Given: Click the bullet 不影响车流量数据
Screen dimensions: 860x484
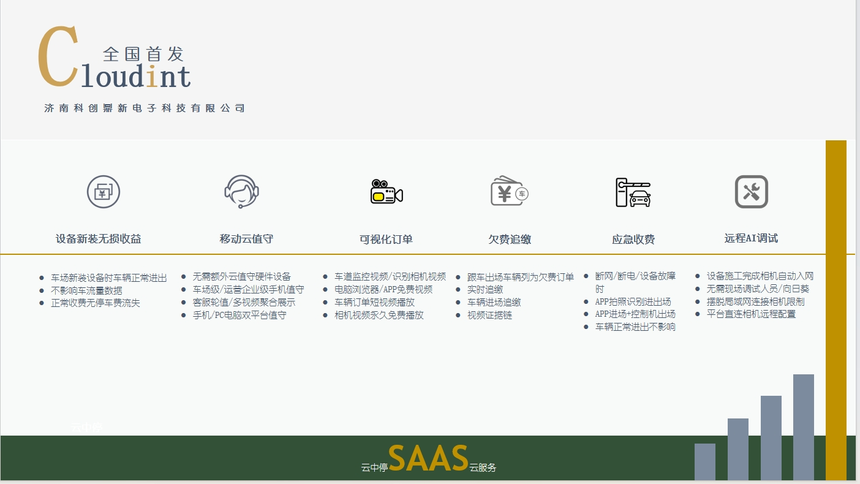Looking at the screenshot, I should click(x=87, y=290).
